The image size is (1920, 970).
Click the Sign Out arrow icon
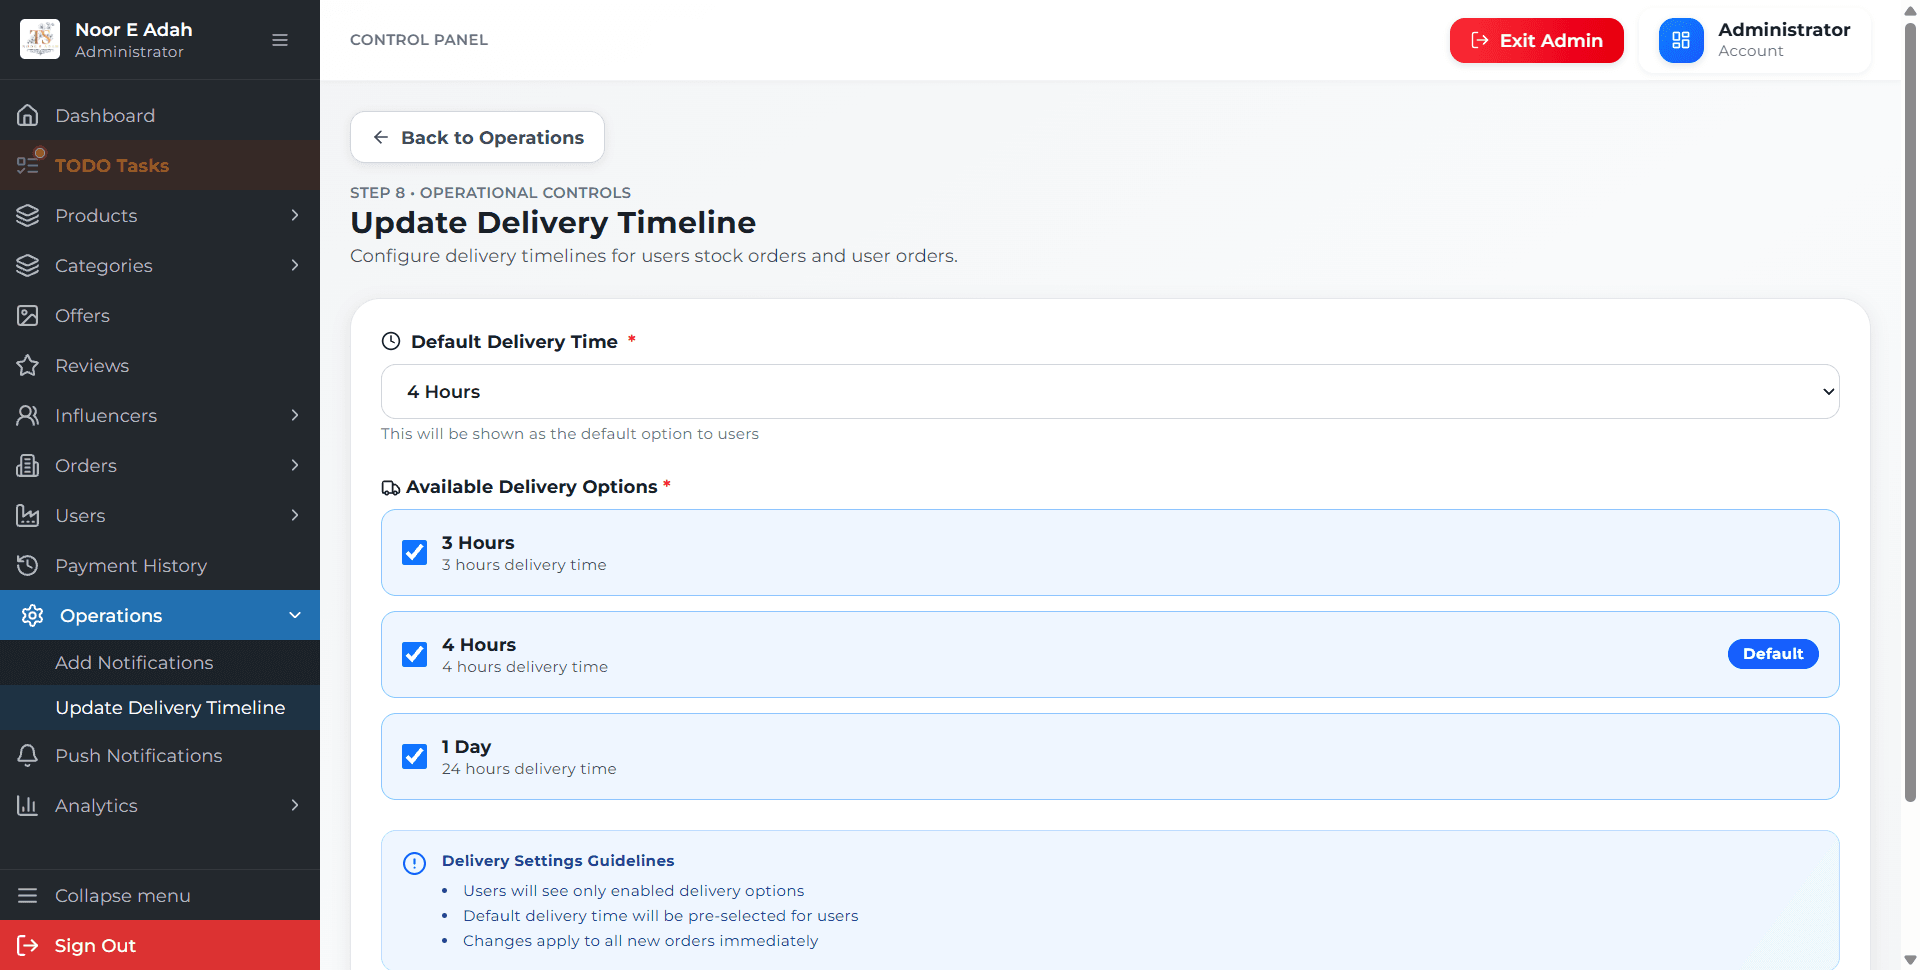(x=28, y=945)
